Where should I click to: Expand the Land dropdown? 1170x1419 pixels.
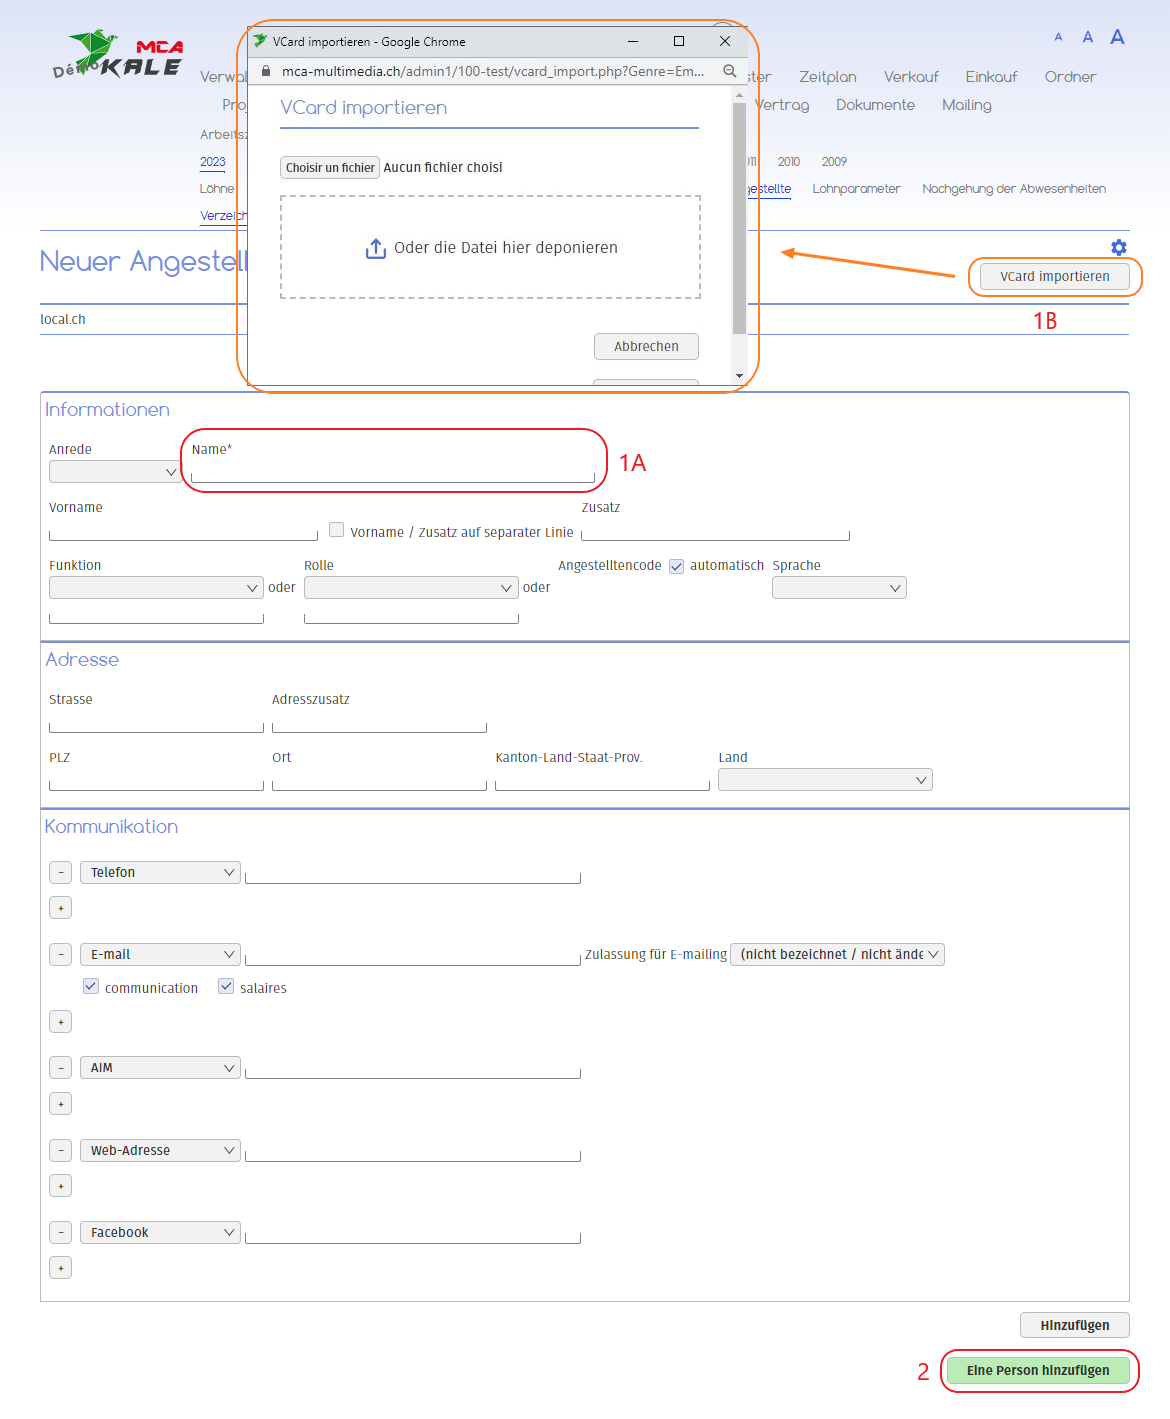pyautogui.click(x=825, y=780)
